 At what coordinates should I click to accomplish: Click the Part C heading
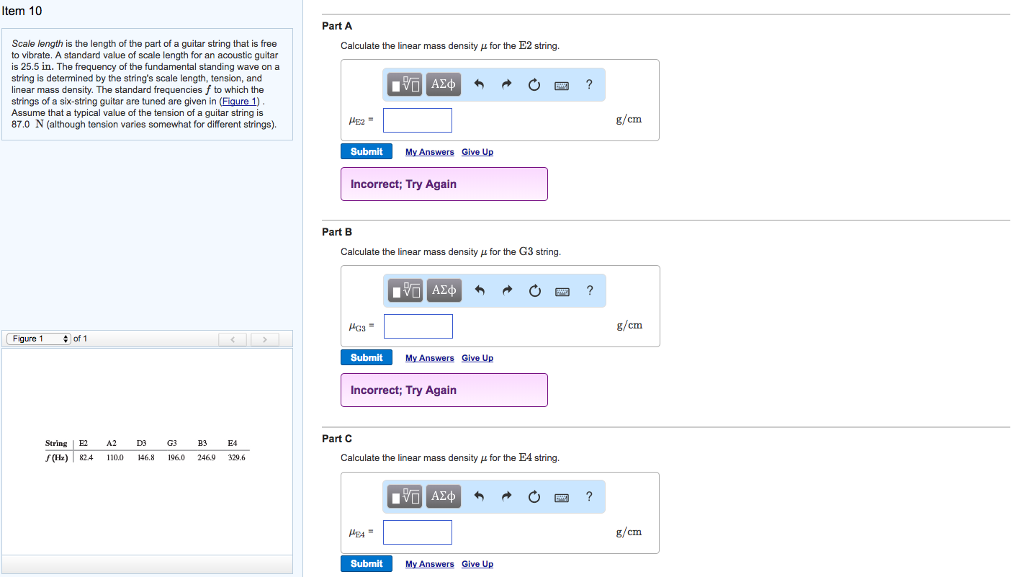(x=337, y=439)
